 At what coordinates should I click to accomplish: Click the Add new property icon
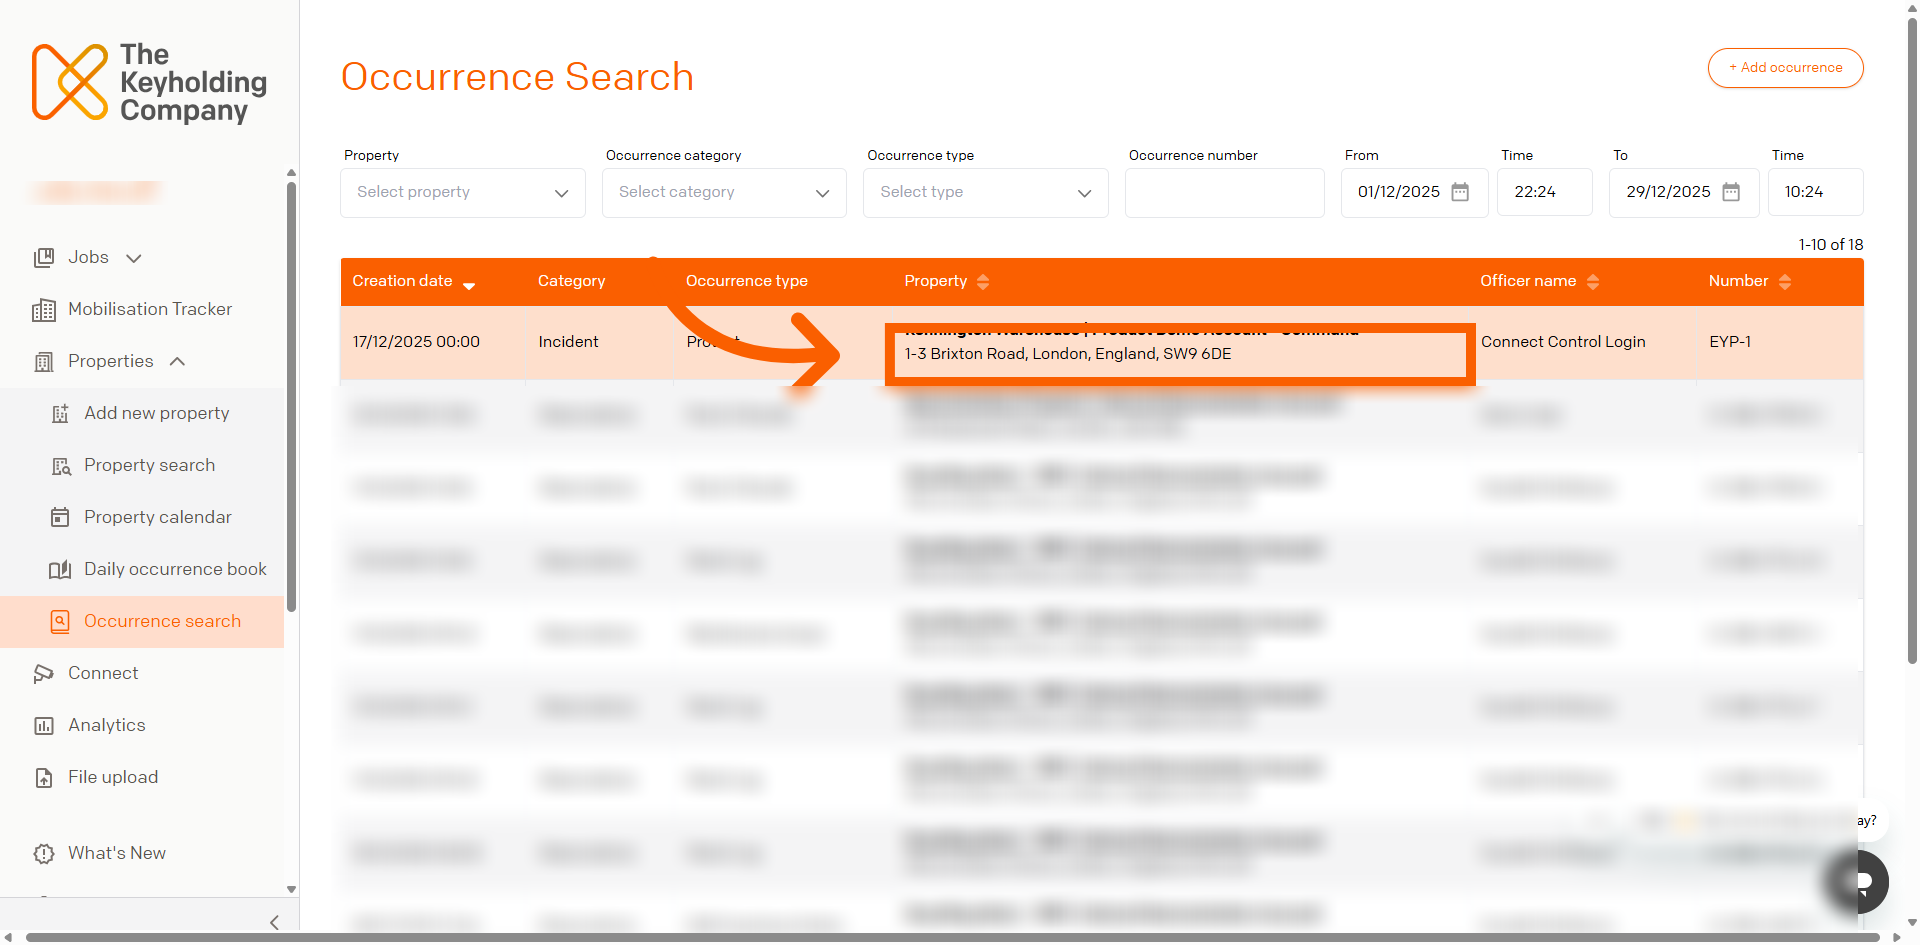60,414
